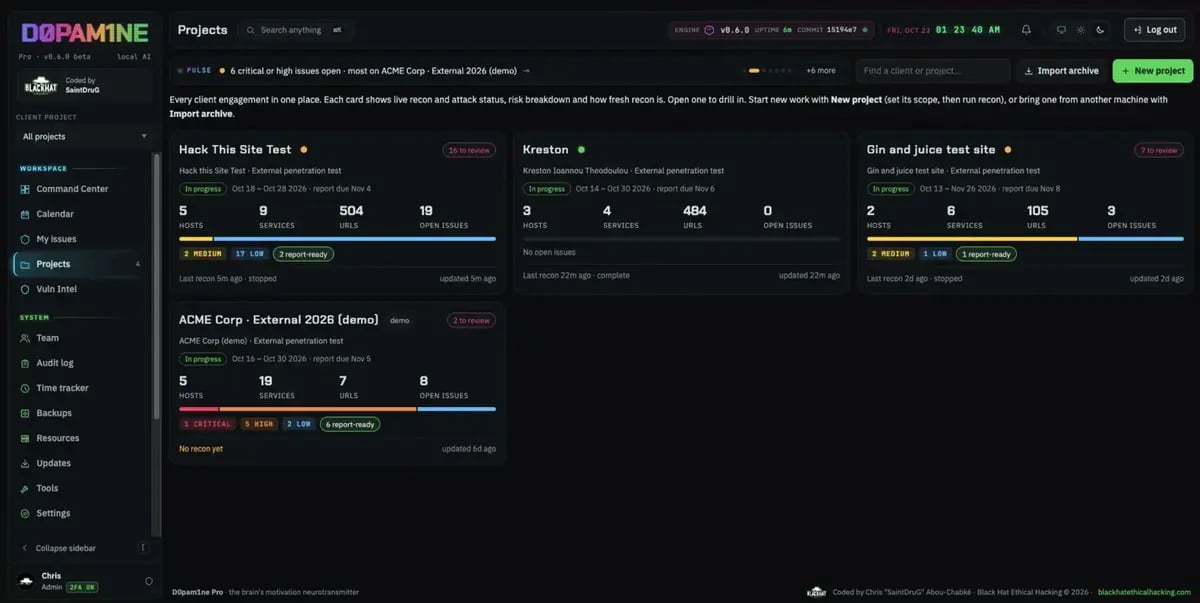The image size is (1200, 603).
Task: Click the engine brain icon in status pill
Action: click(709, 30)
